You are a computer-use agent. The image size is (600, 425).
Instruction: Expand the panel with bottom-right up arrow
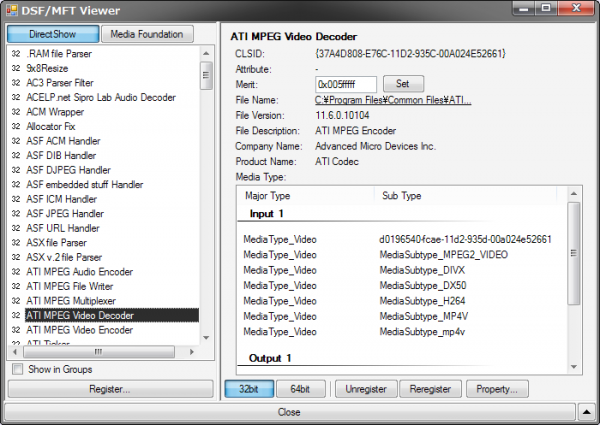(x=587, y=412)
